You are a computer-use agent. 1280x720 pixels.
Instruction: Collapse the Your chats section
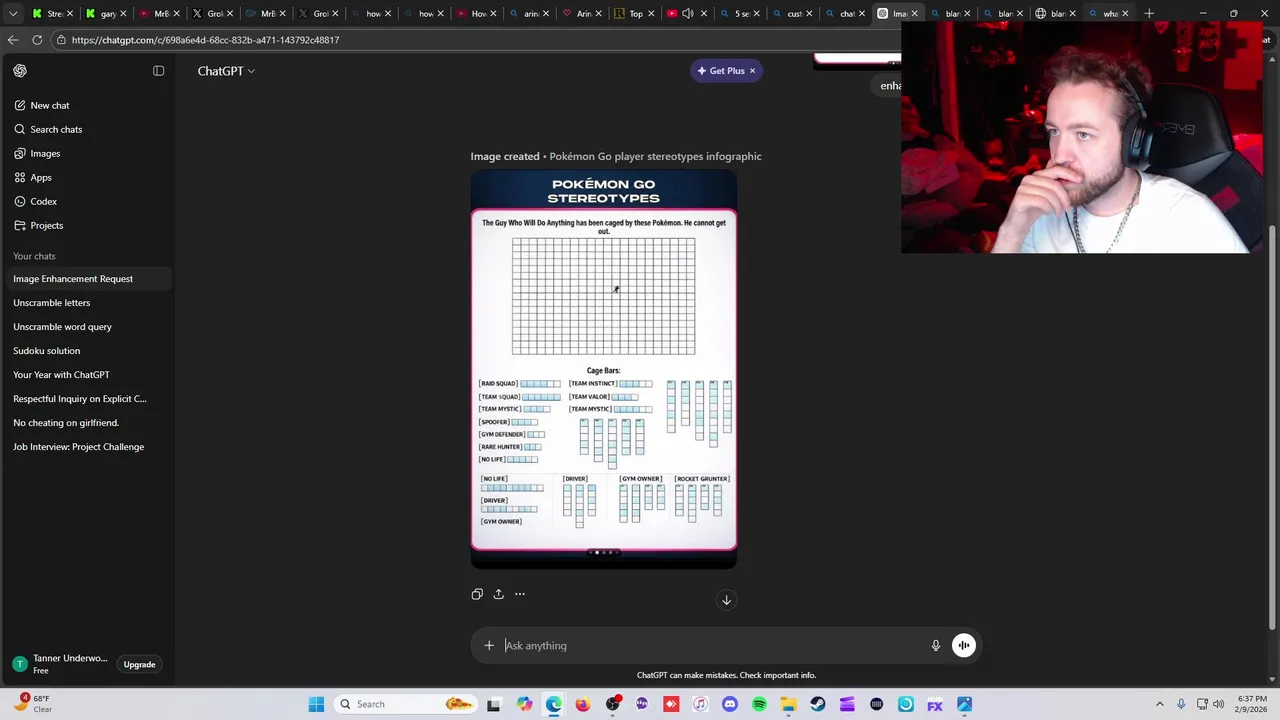(x=34, y=256)
